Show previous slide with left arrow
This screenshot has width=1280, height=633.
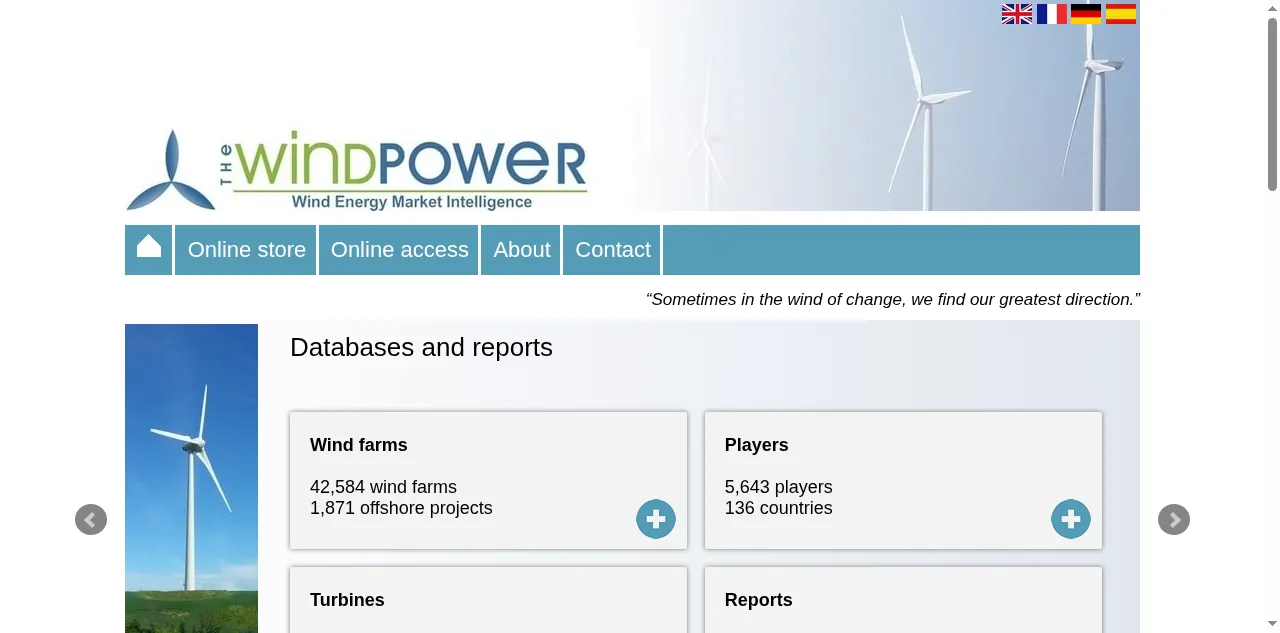pyautogui.click(x=91, y=519)
